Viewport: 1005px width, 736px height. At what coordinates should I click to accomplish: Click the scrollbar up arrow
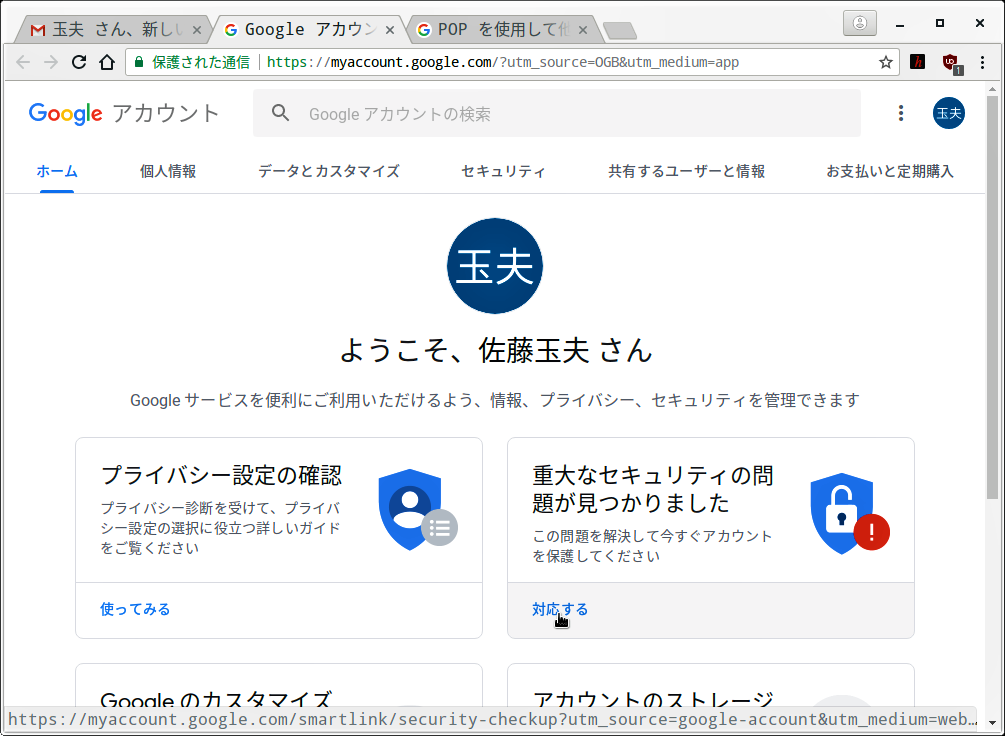tap(992, 89)
